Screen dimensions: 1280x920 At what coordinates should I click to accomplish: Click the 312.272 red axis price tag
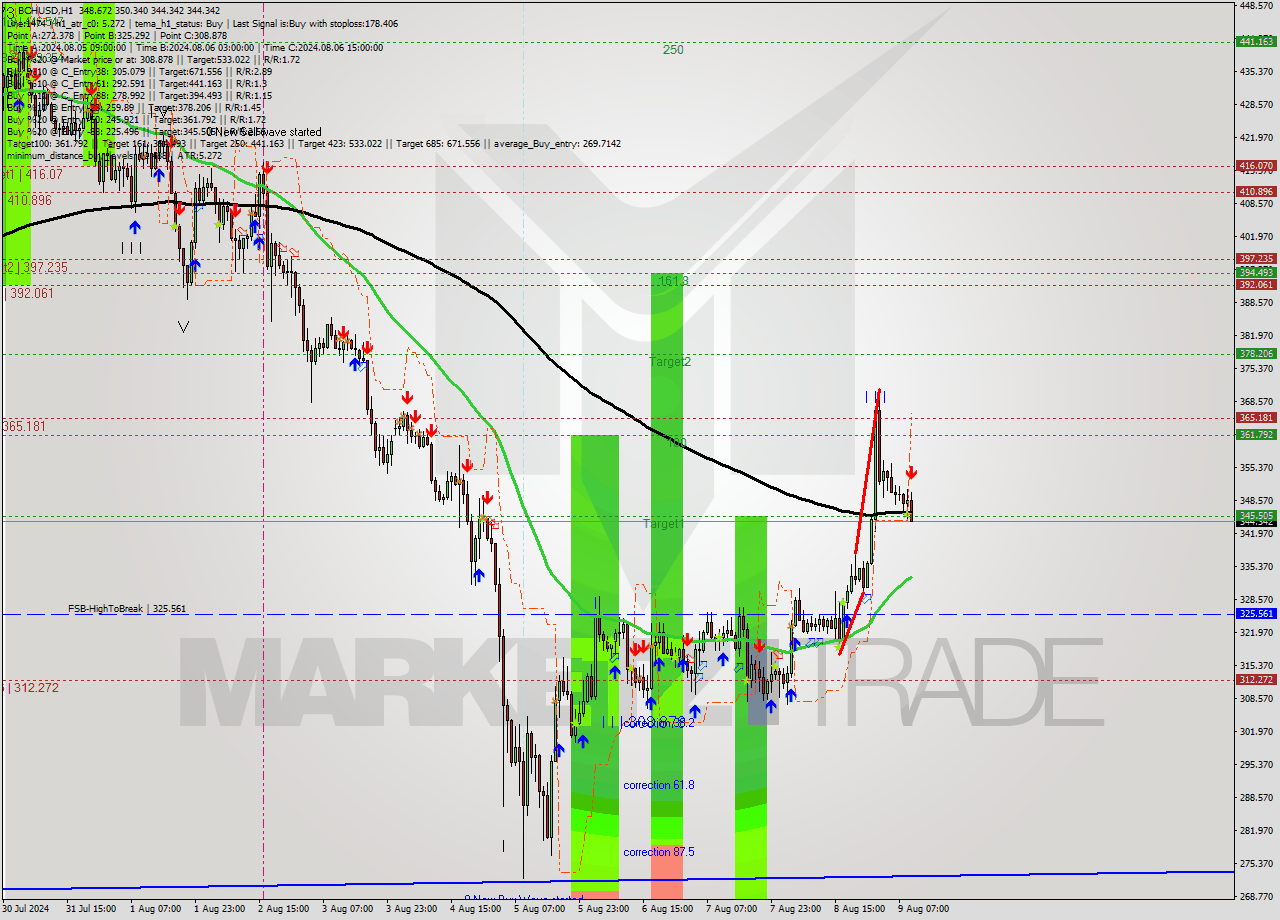[x=1256, y=679]
